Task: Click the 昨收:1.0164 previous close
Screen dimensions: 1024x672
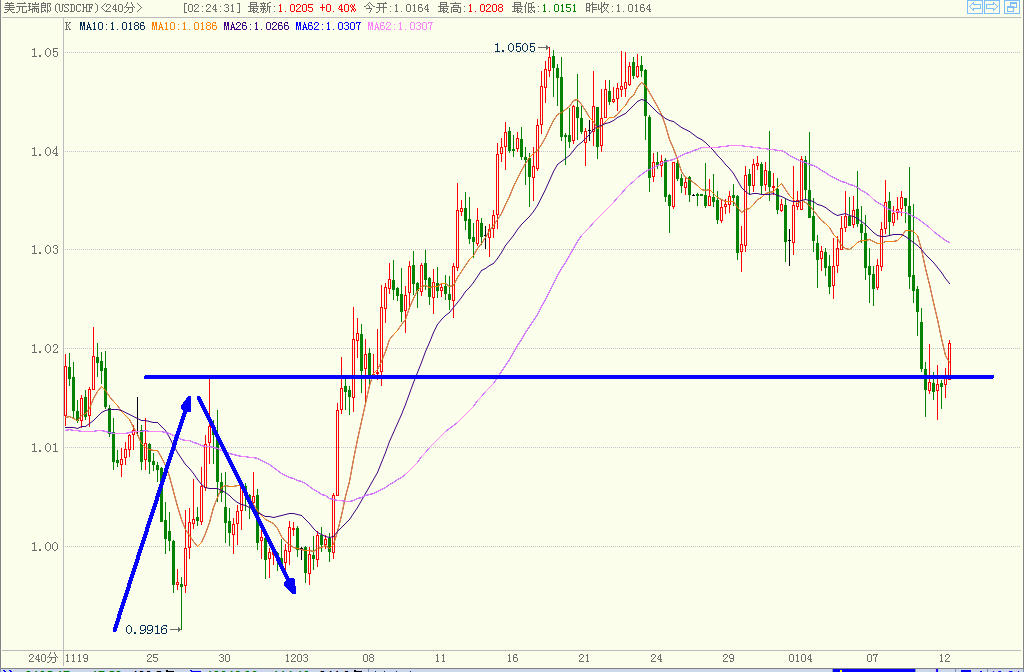Action: tap(618, 8)
